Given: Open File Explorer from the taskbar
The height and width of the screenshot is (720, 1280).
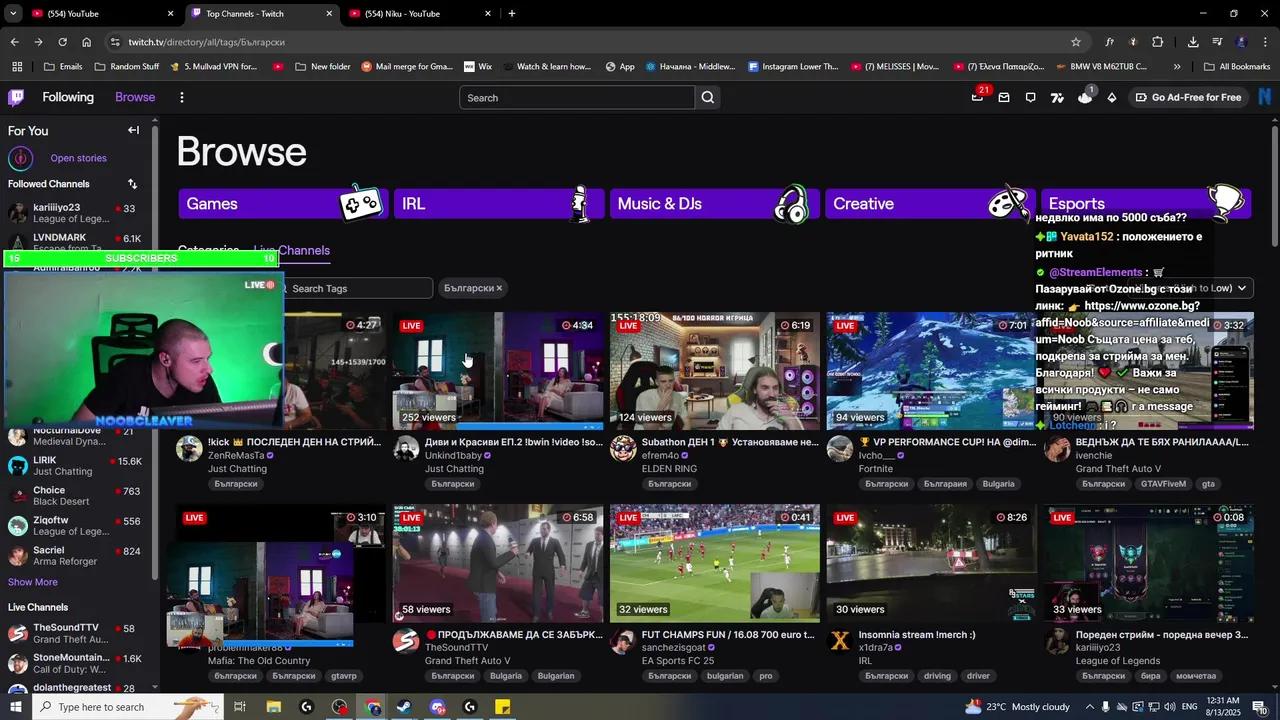Looking at the screenshot, I should pyautogui.click(x=274, y=707).
